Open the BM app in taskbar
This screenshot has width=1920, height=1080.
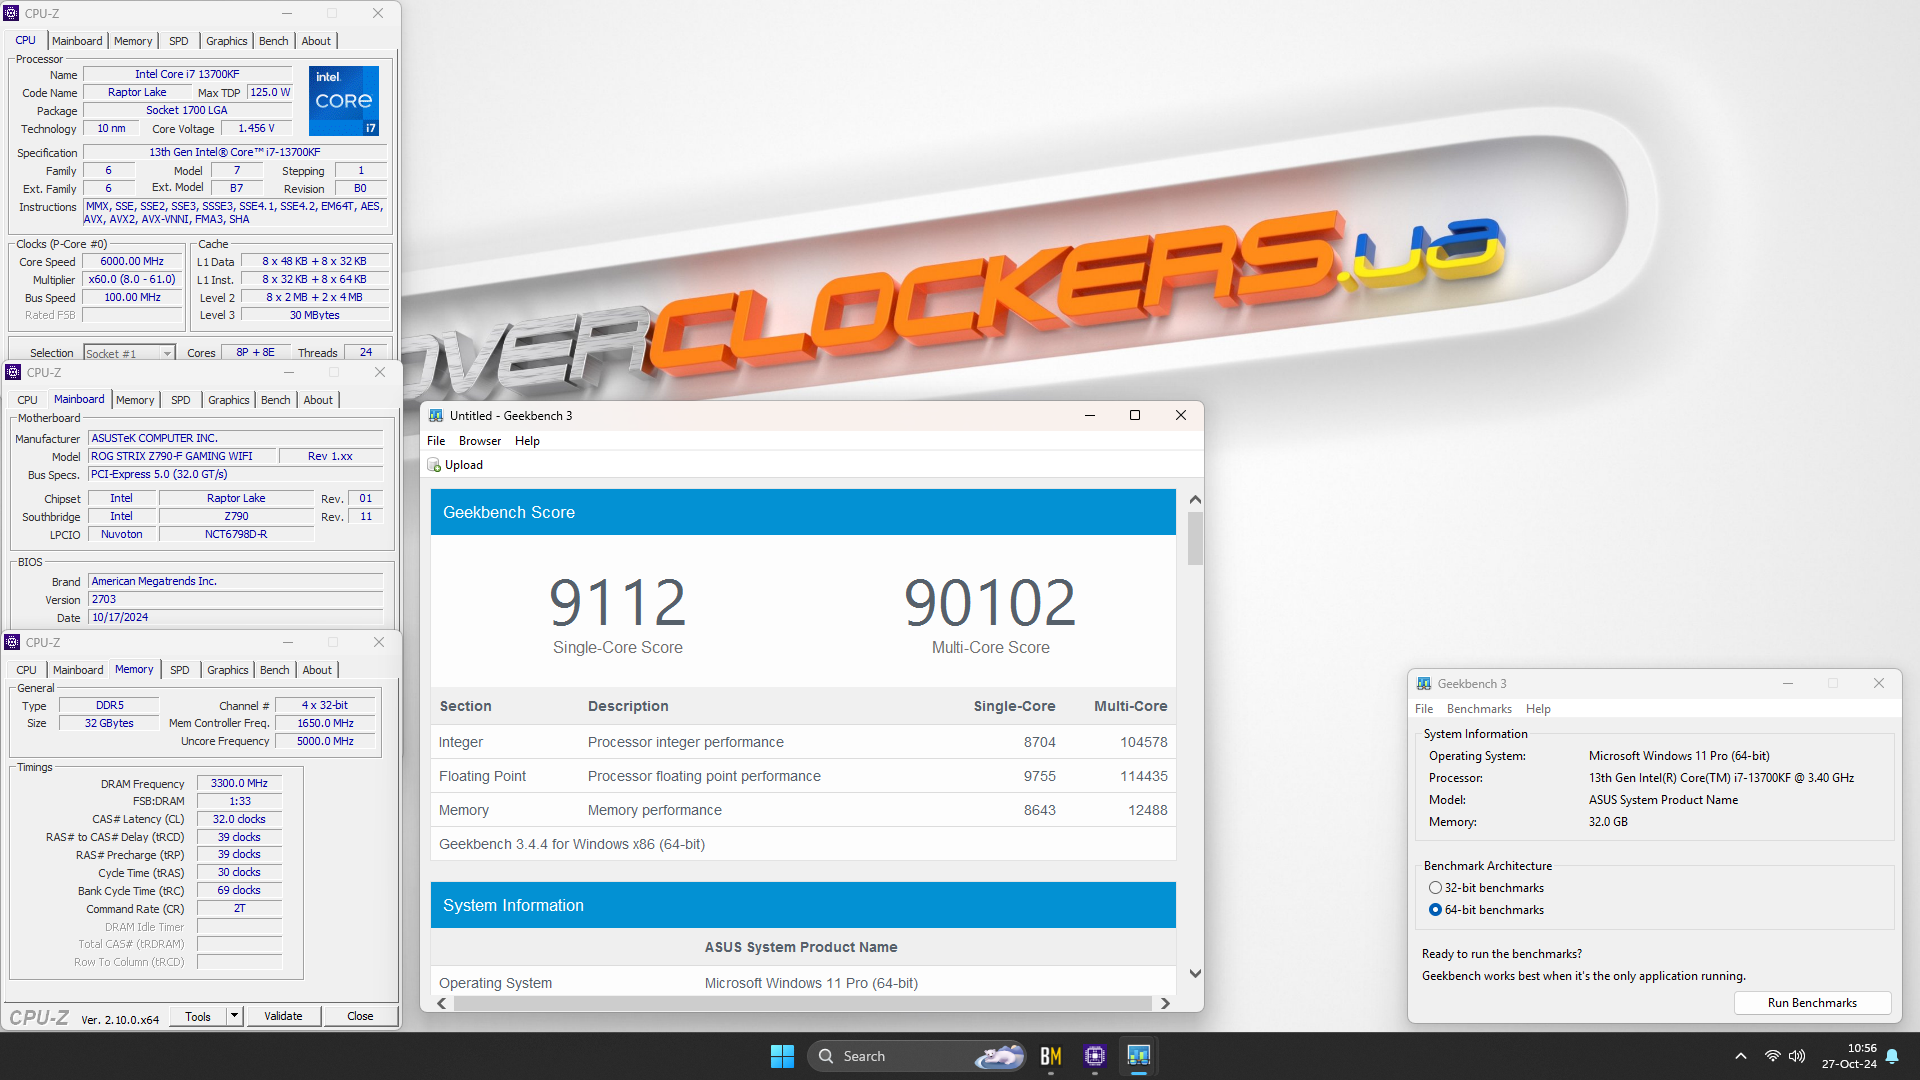1050,1056
